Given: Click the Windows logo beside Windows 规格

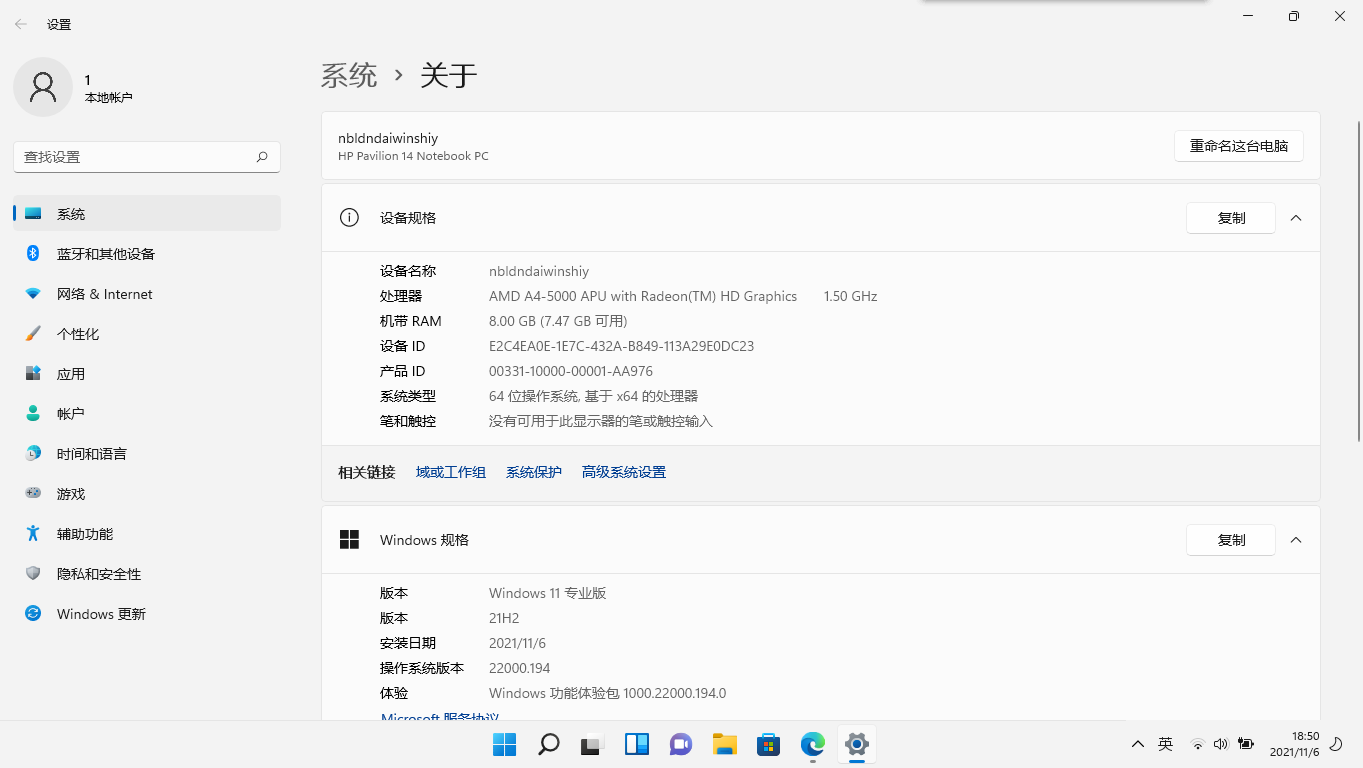Looking at the screenshot, I should 349,540.
